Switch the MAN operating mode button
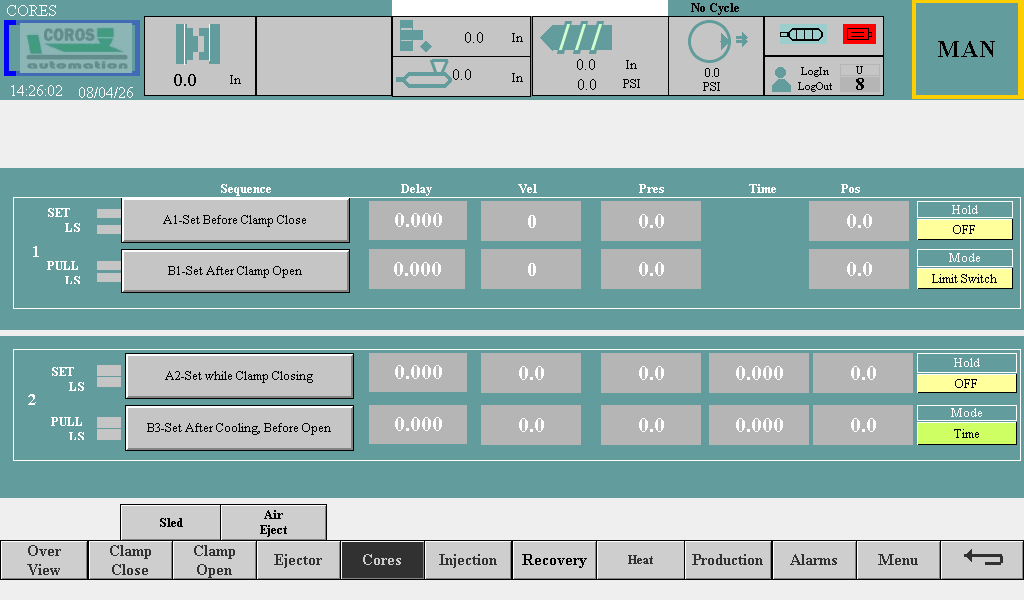The image size is (1024, 600). [966, 49]
